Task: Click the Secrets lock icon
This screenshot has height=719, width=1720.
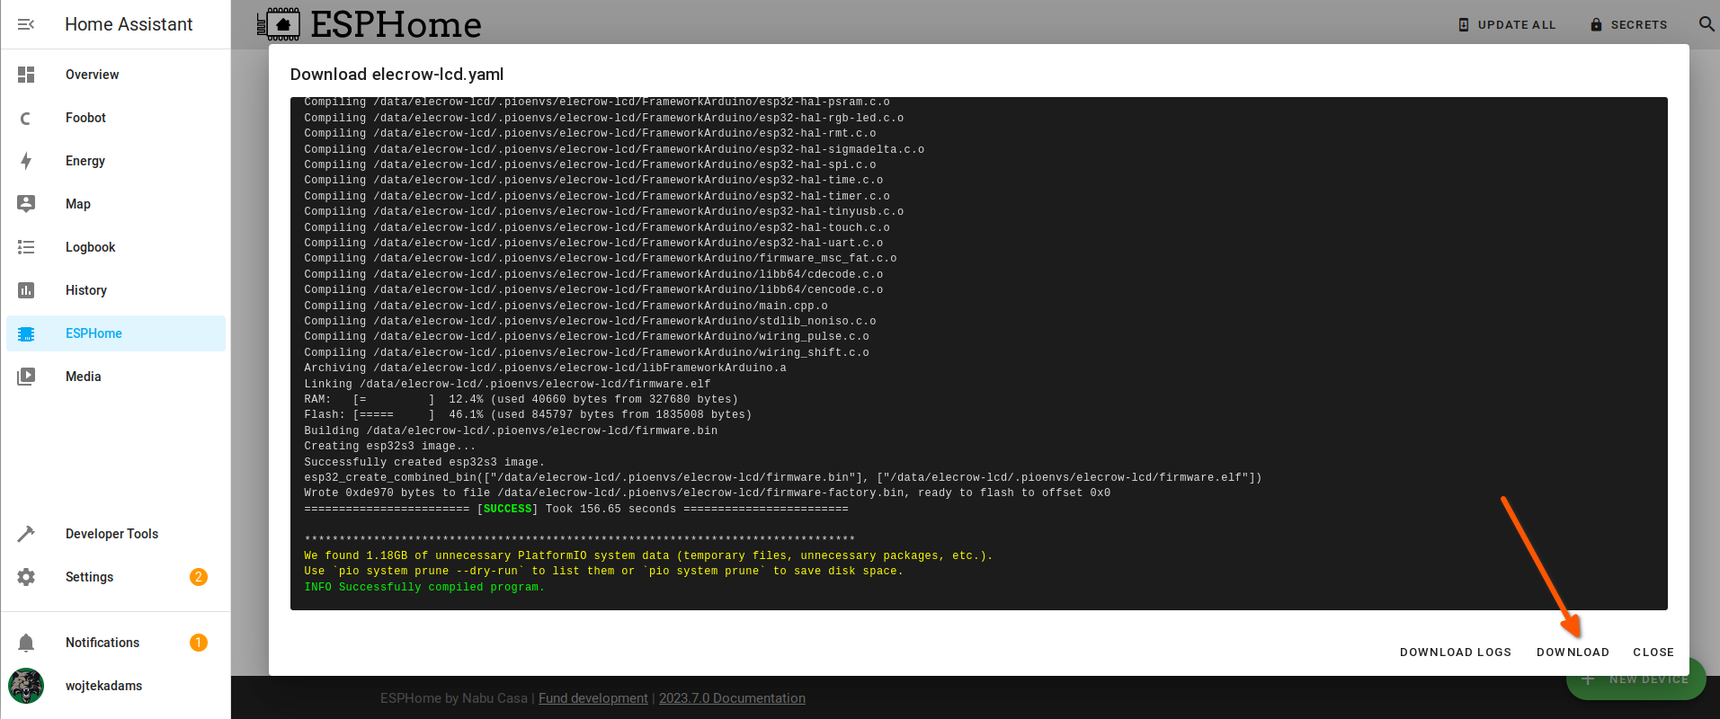Action: pos(1596,24)
